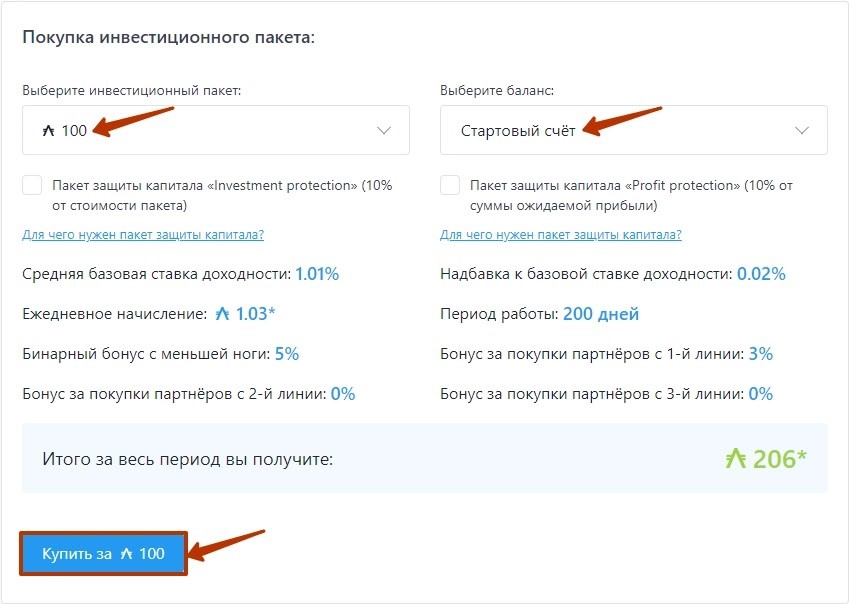Click the 200 дней work period value

601,314
